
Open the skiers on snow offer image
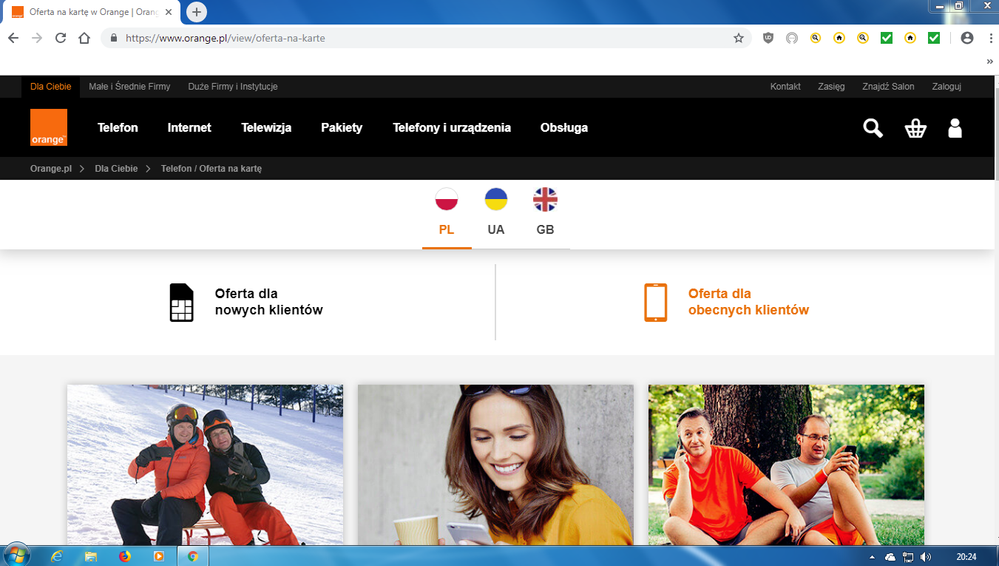click(x=205, y=465)
